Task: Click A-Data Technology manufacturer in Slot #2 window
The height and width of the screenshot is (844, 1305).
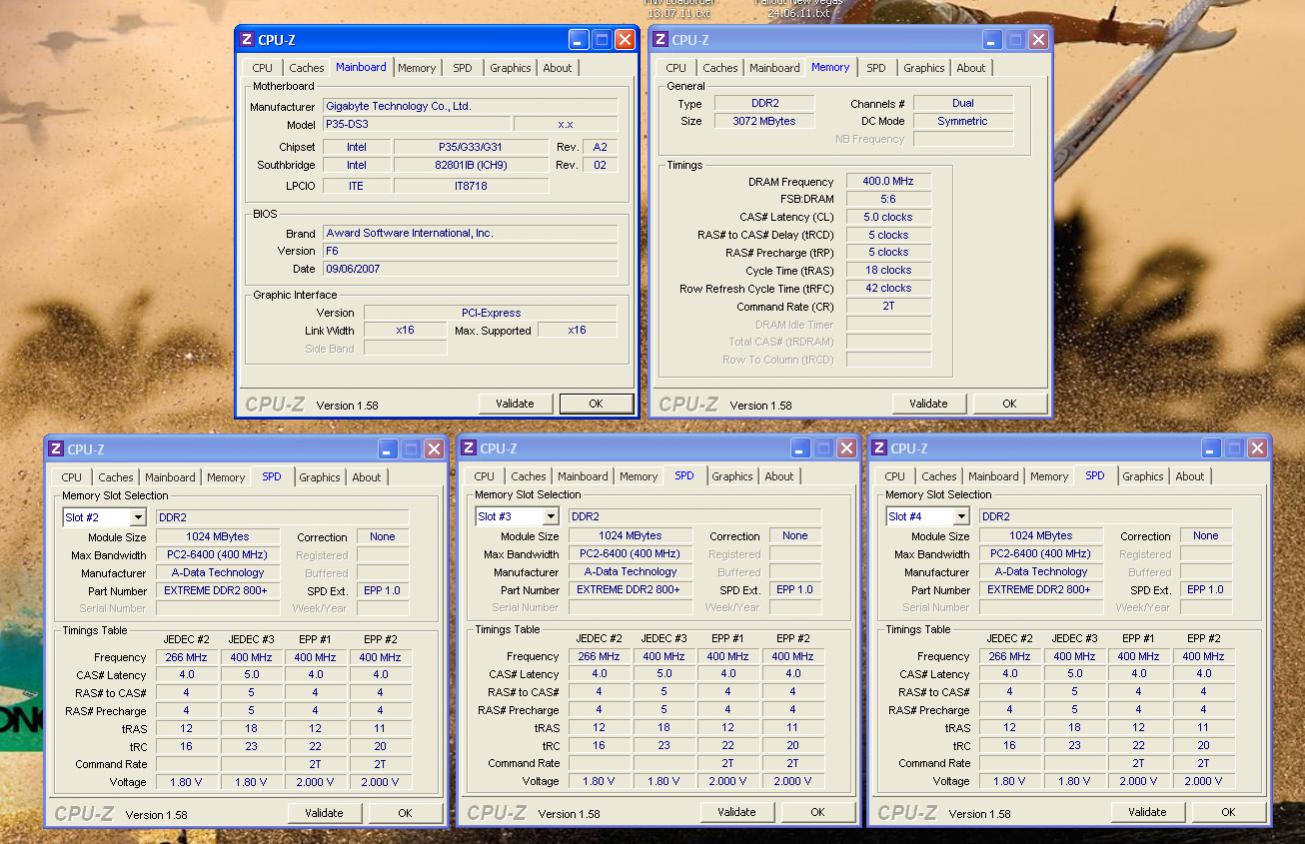Action: [216, 573]
